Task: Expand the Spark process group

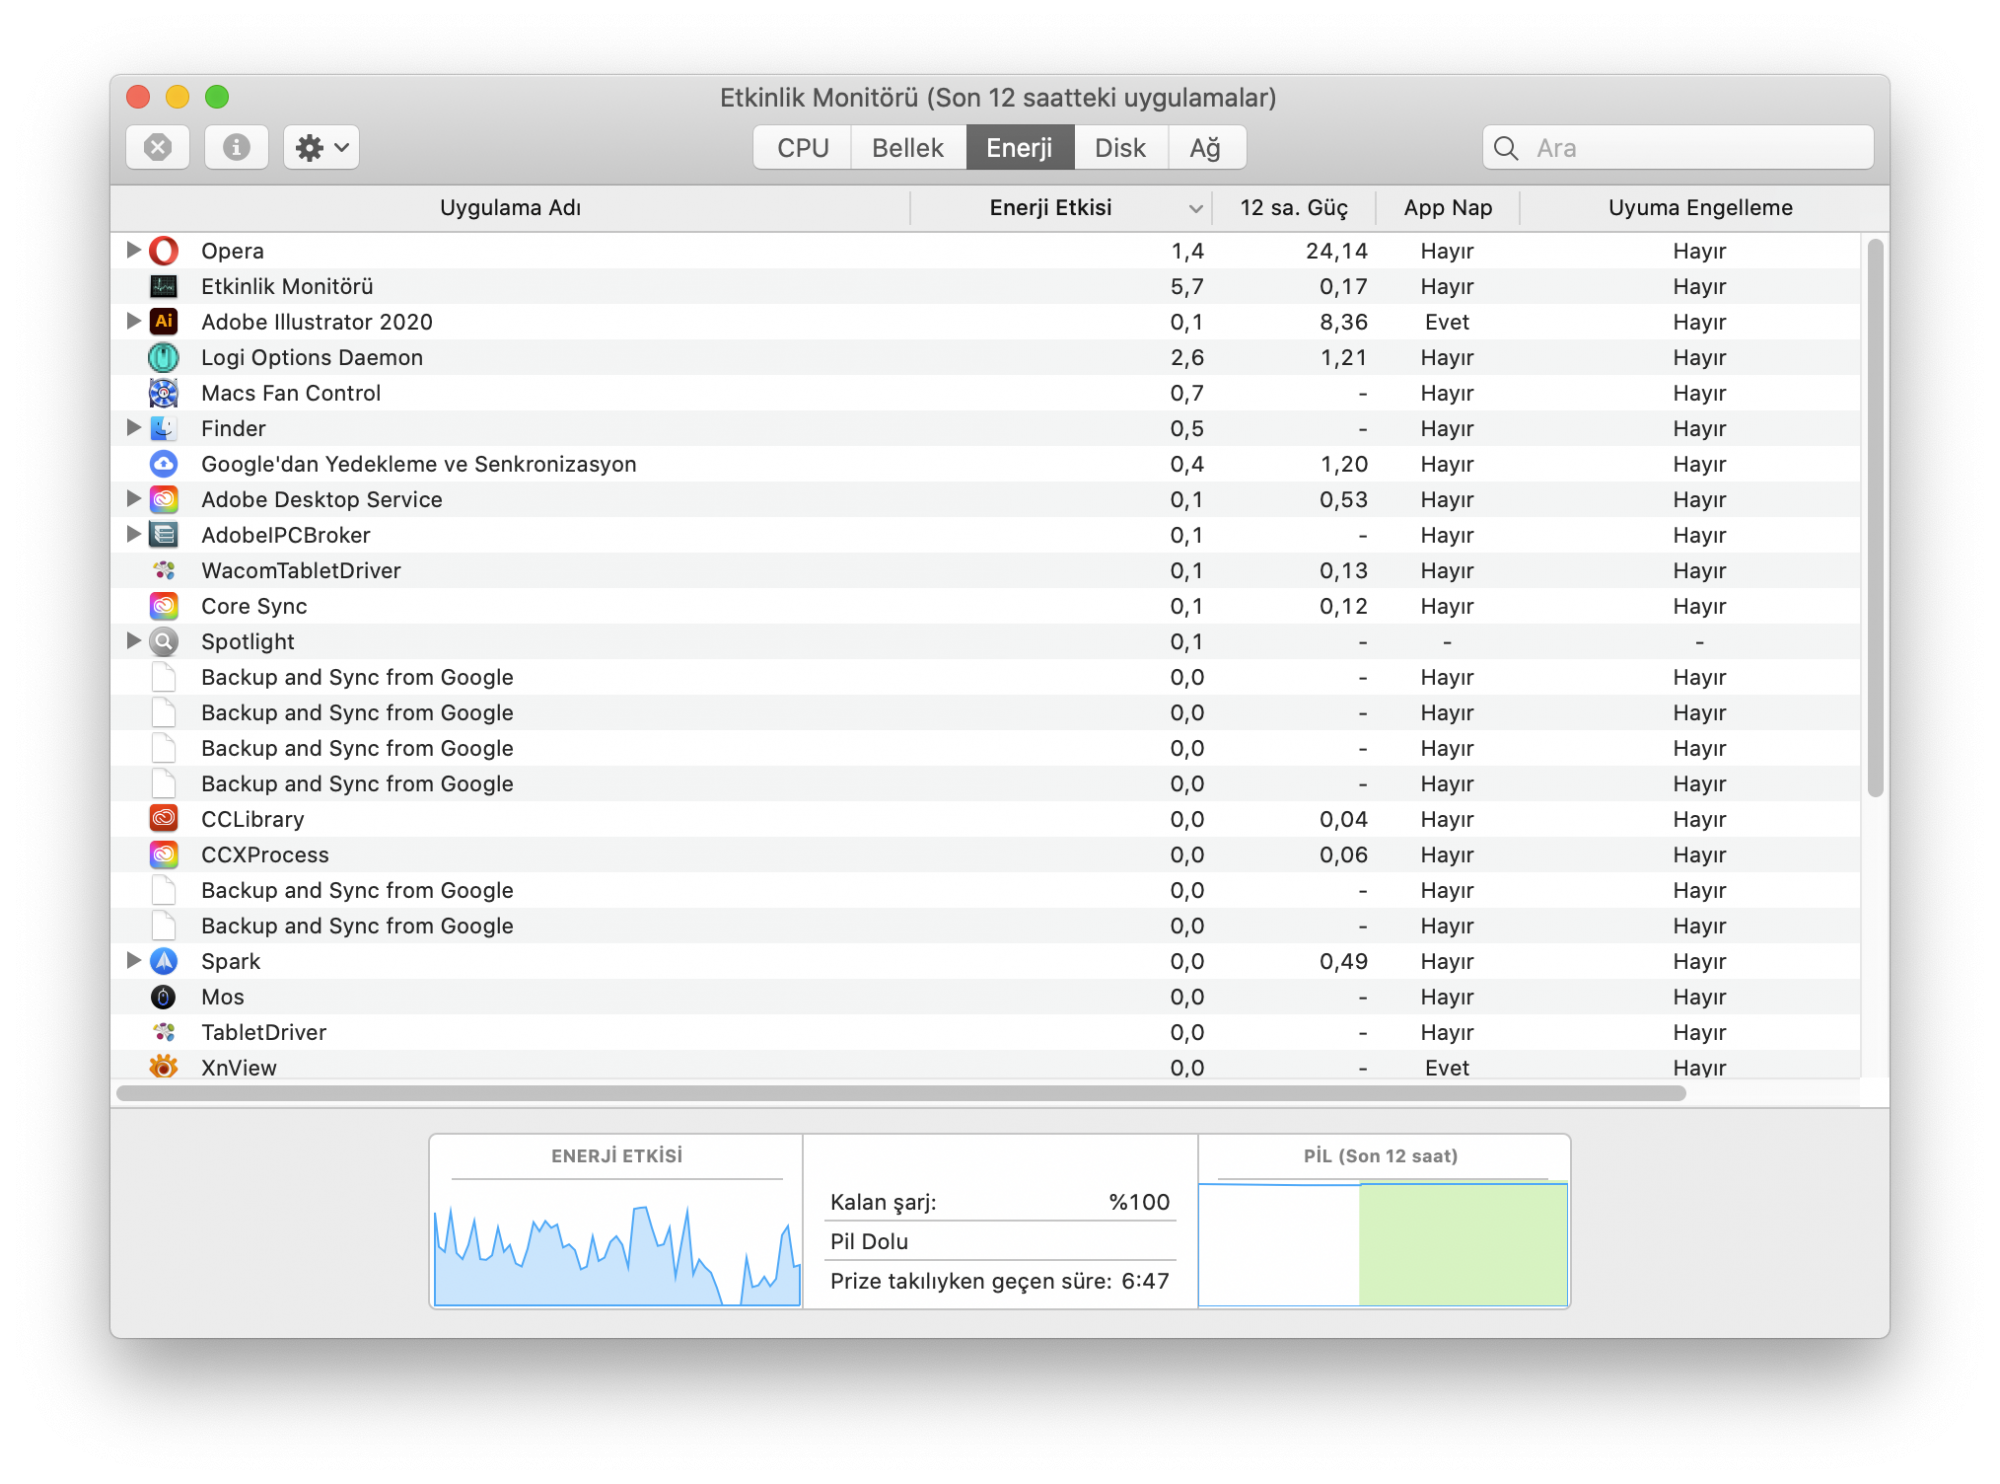Action: click(x=132, y=960)
